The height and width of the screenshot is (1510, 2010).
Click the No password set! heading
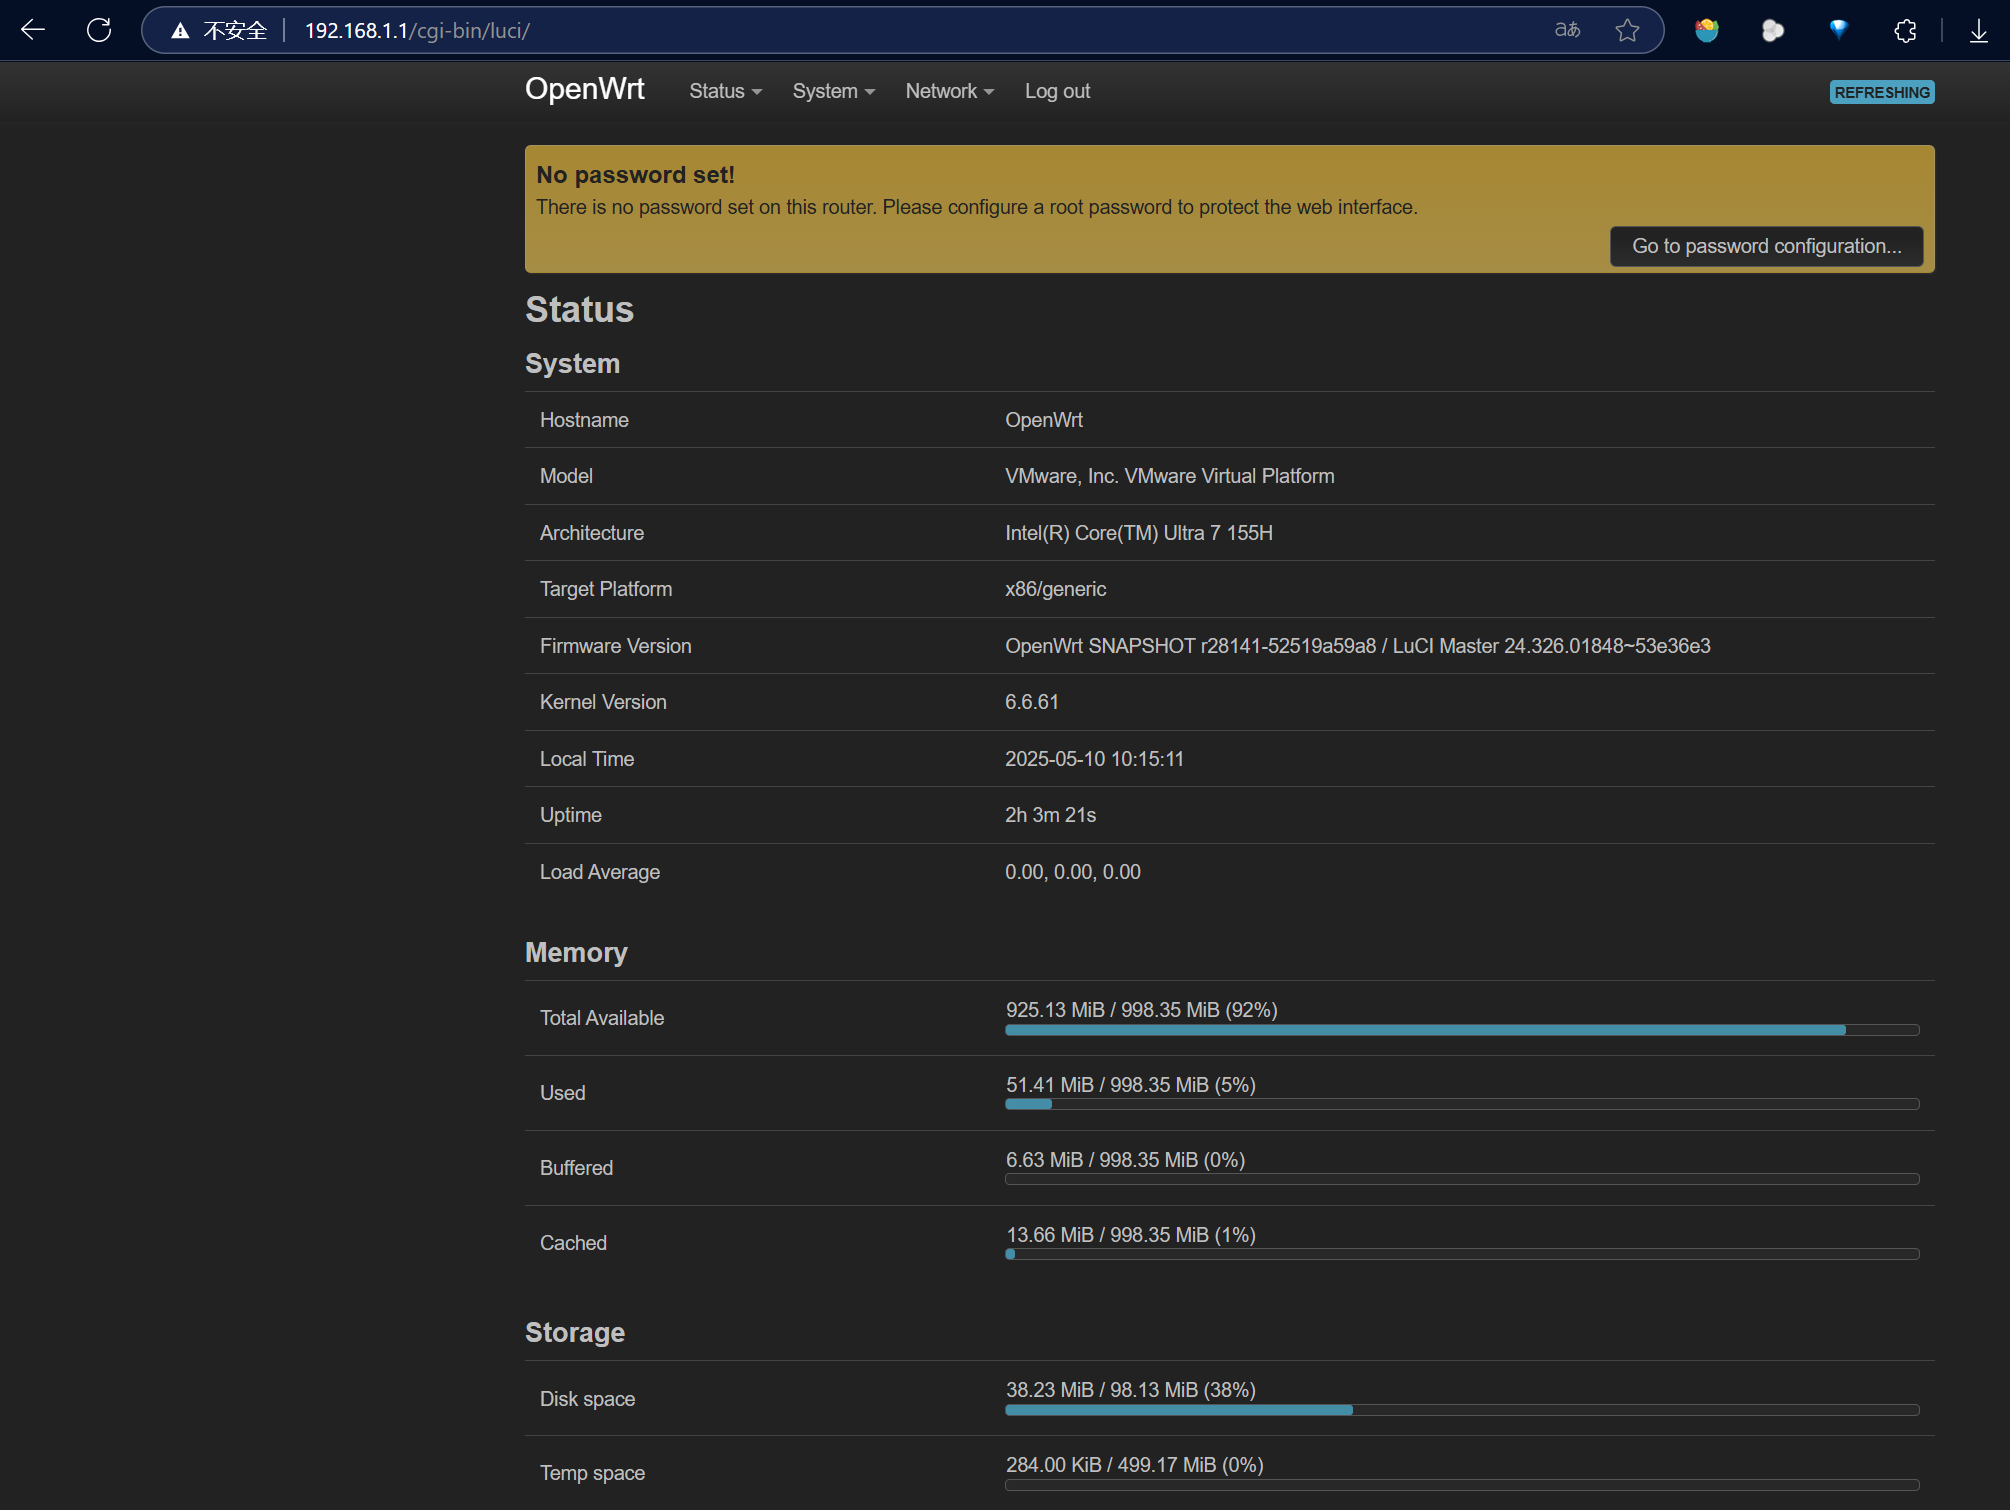635,175
